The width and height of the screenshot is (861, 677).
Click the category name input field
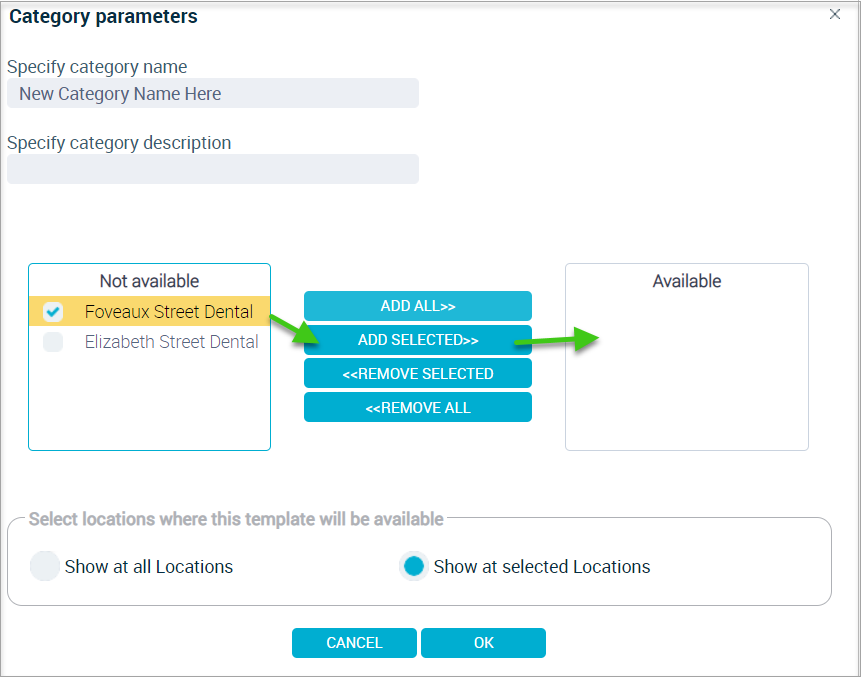213,93
